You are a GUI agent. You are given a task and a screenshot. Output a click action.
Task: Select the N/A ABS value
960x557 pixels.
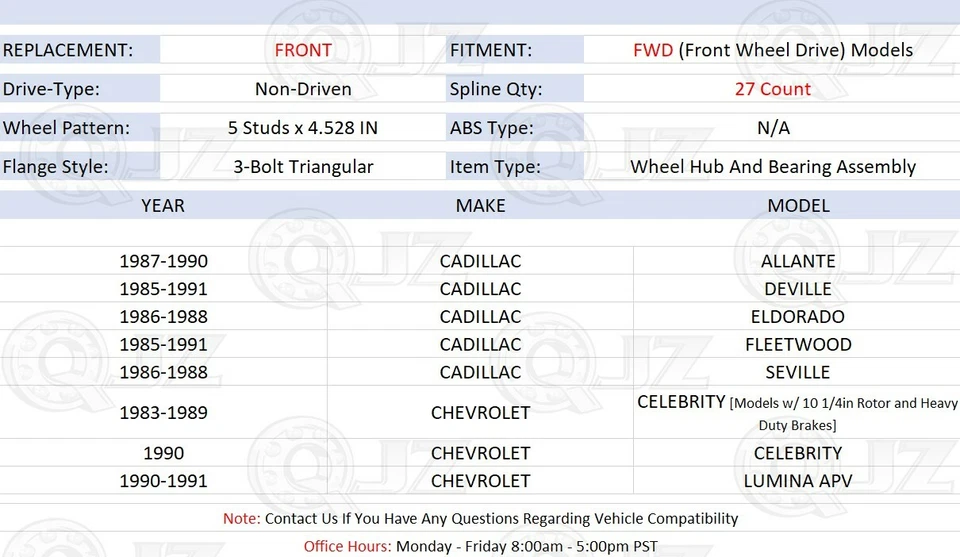coord(773,128)
